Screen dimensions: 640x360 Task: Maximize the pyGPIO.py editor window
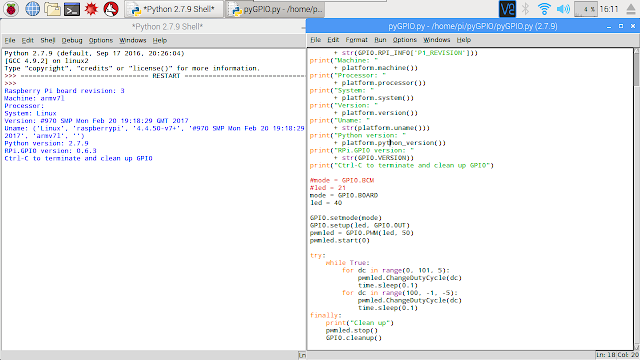coord(621,26)
